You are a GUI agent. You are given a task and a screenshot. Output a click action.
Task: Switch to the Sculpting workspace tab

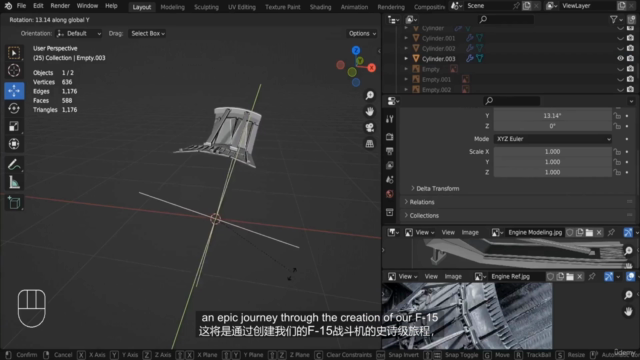click(206, 7)
